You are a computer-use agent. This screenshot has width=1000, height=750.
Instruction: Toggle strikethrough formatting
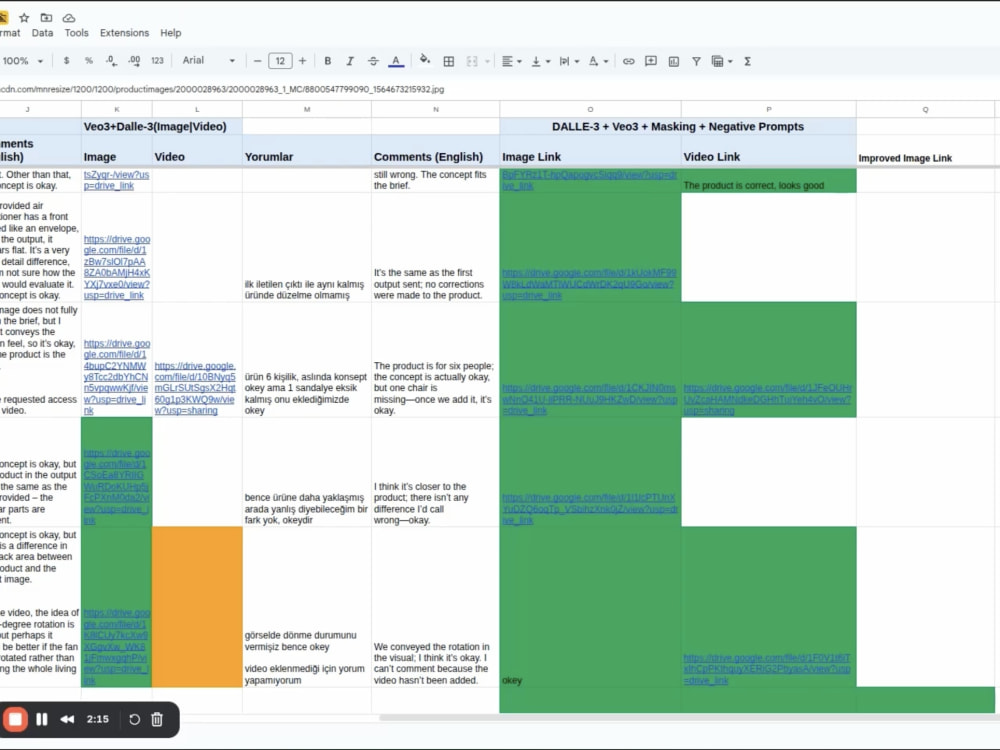pyautogui.click(x=372, y=61)
